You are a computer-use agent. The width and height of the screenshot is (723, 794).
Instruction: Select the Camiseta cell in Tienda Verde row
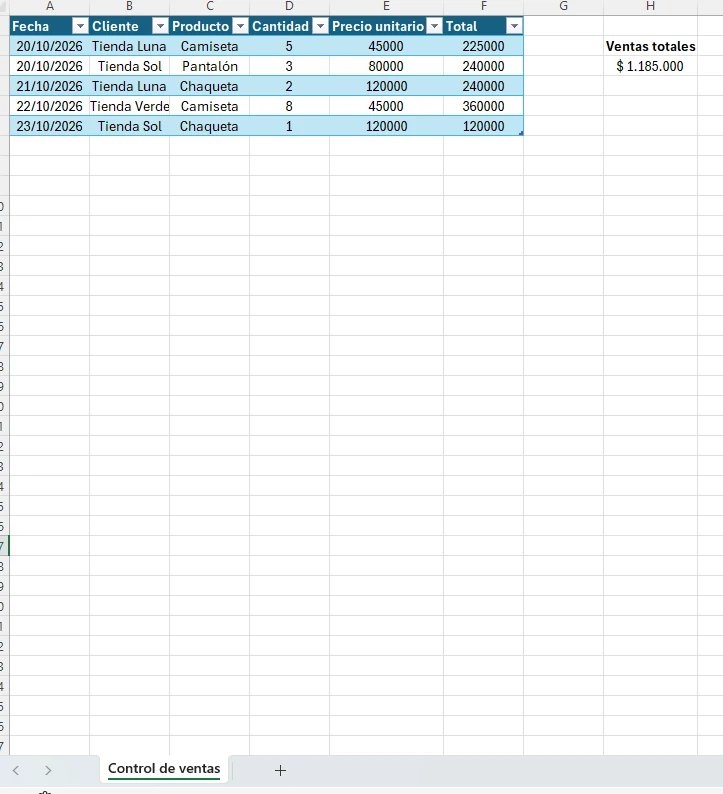click(x=210, y=106)
